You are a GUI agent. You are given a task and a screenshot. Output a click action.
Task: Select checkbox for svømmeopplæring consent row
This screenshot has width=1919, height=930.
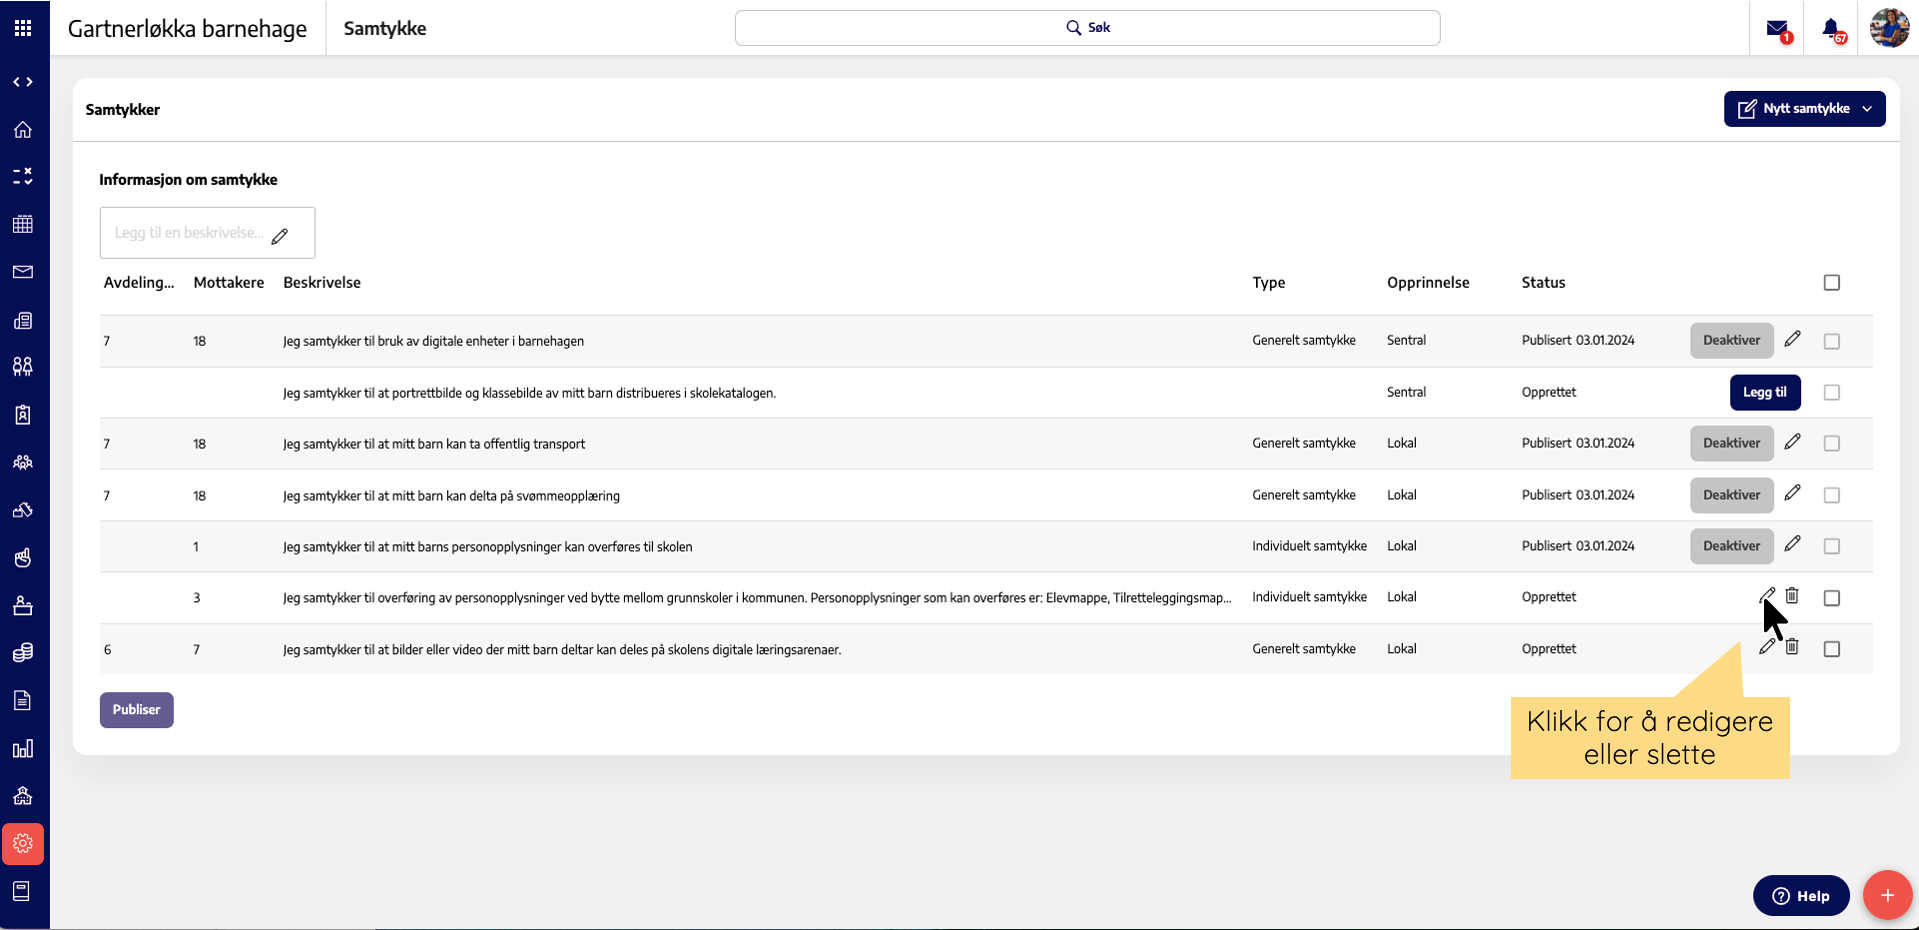coord(1831,495)
